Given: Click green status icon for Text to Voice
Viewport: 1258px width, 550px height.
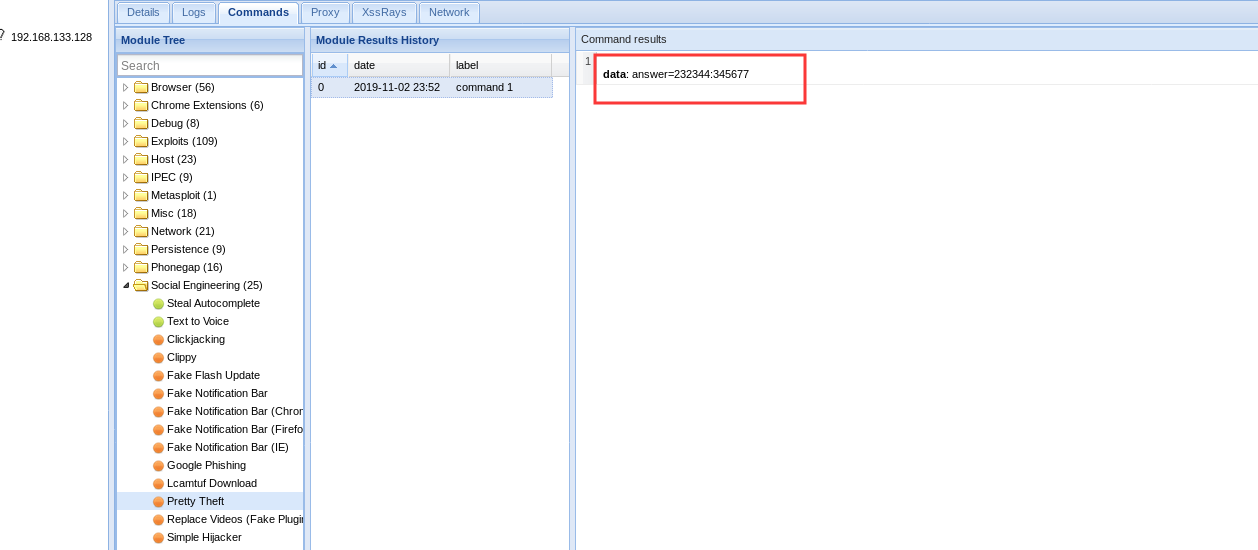Looking at the screenshot, I should click(158, 321).
